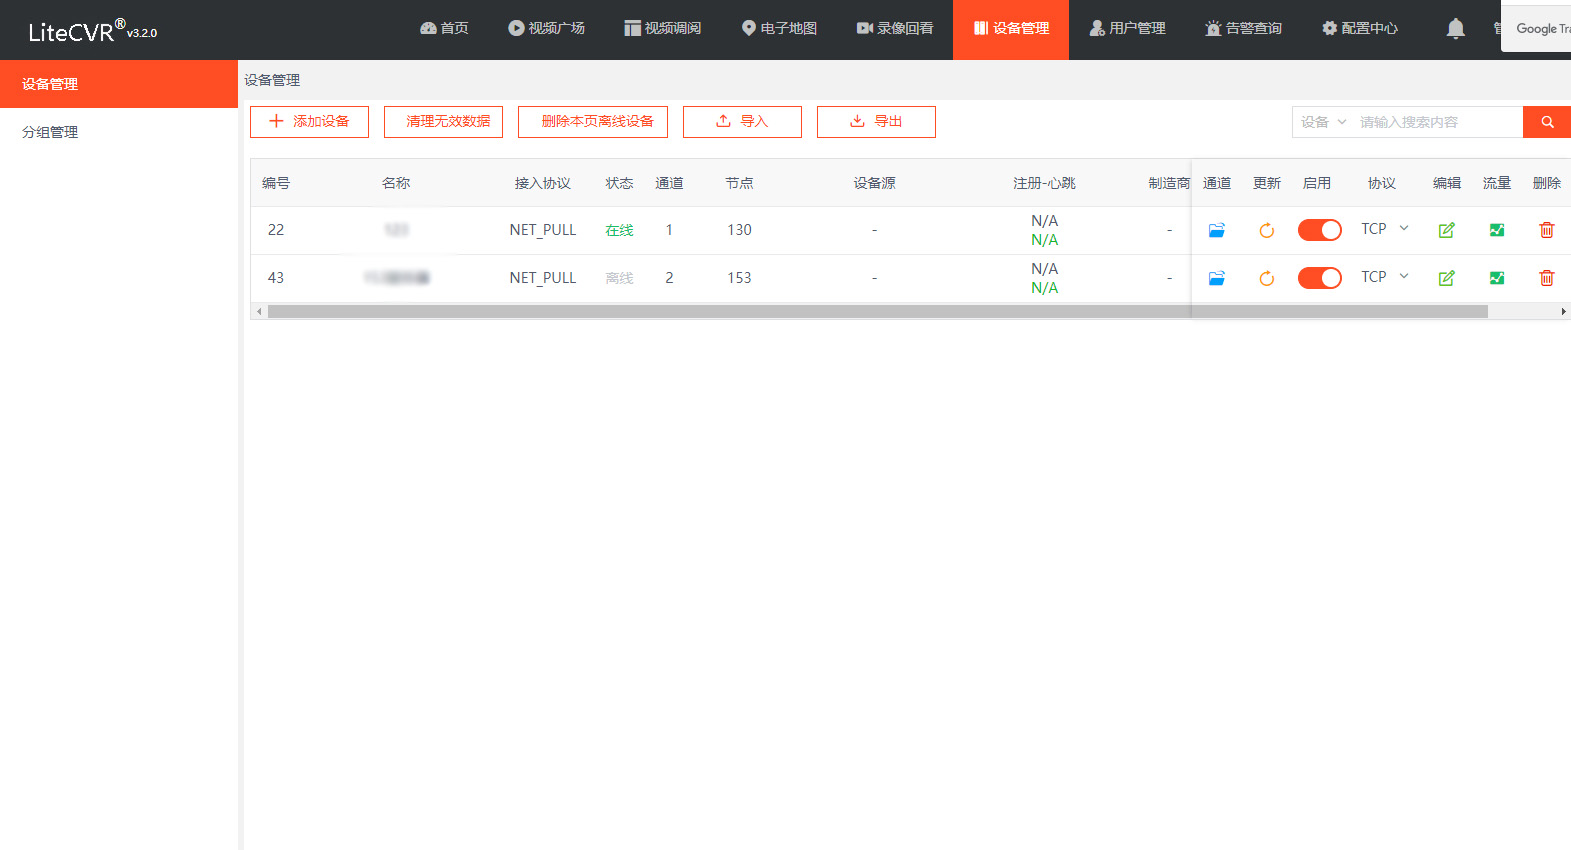The height and width of the screenshot is (850, 1571).
Task: Edit device 22 with pencil icon
Action: 1446,230
